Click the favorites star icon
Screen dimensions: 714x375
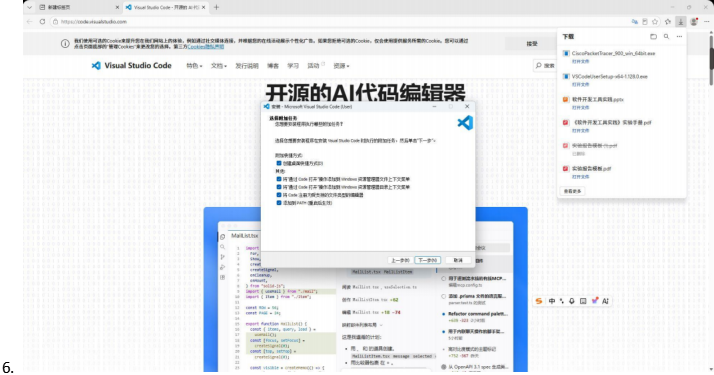[x=655, y=21]
